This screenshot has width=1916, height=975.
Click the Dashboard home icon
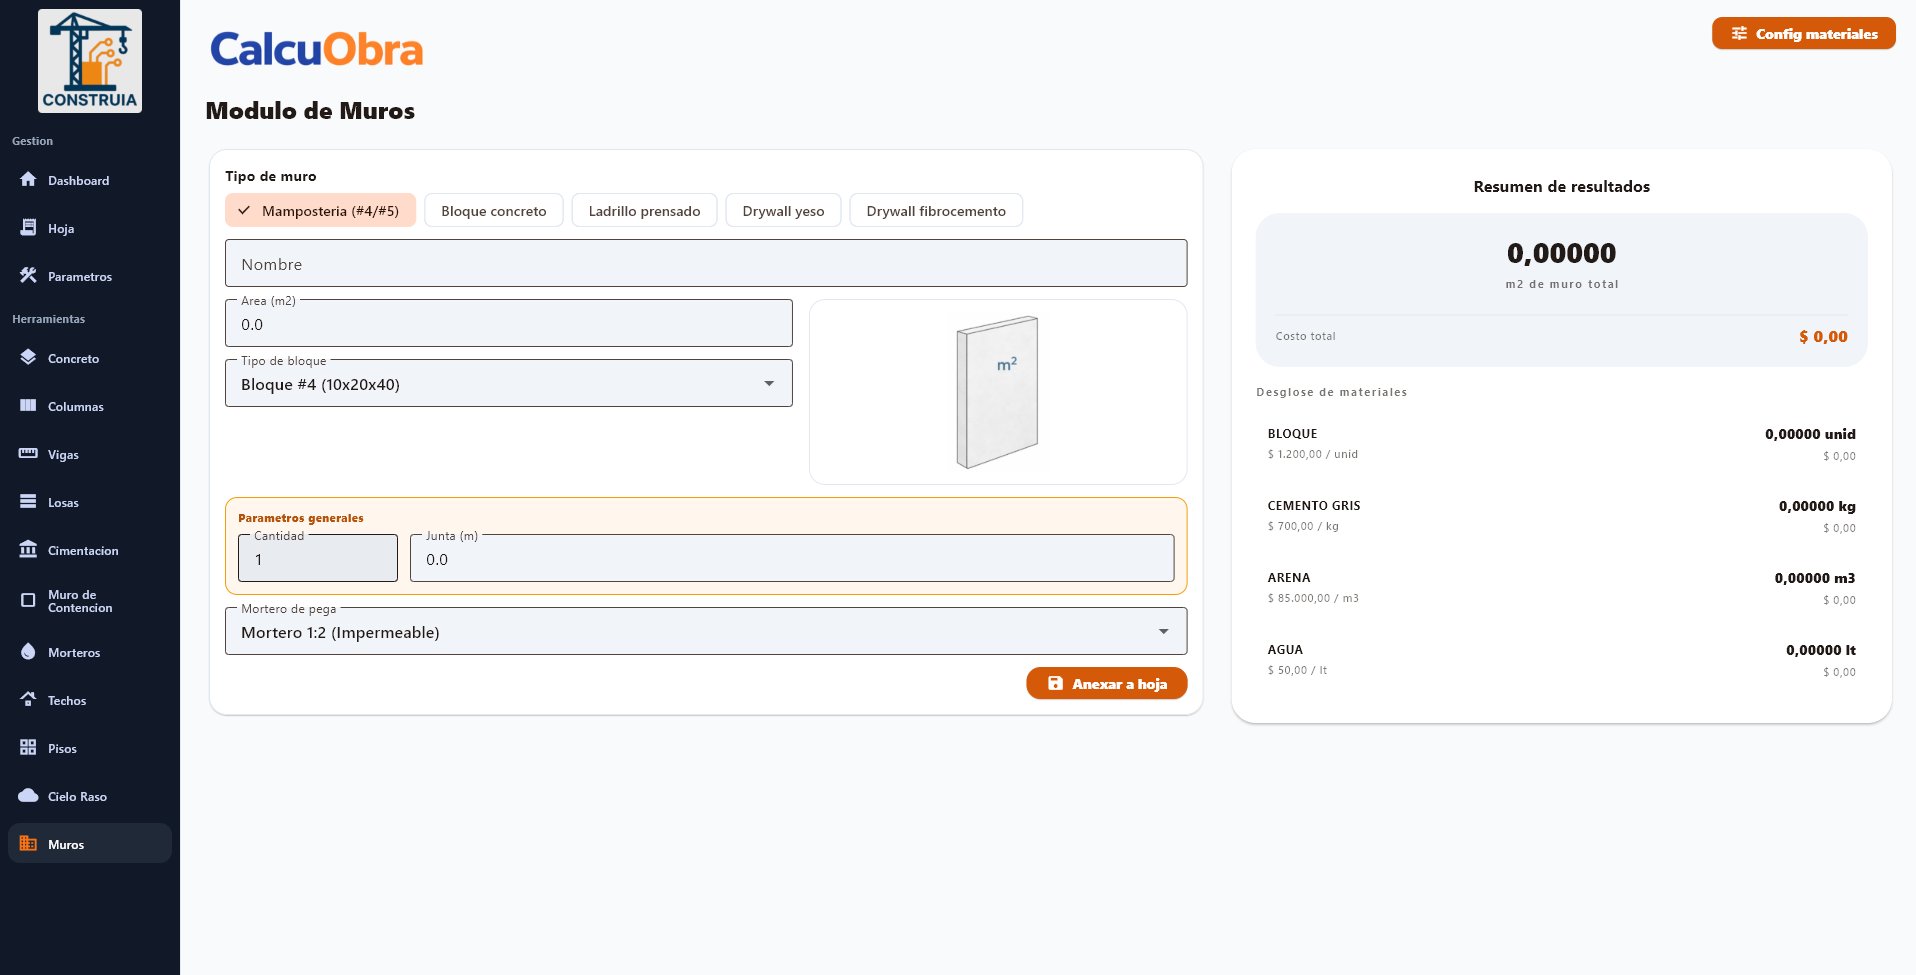28,180
